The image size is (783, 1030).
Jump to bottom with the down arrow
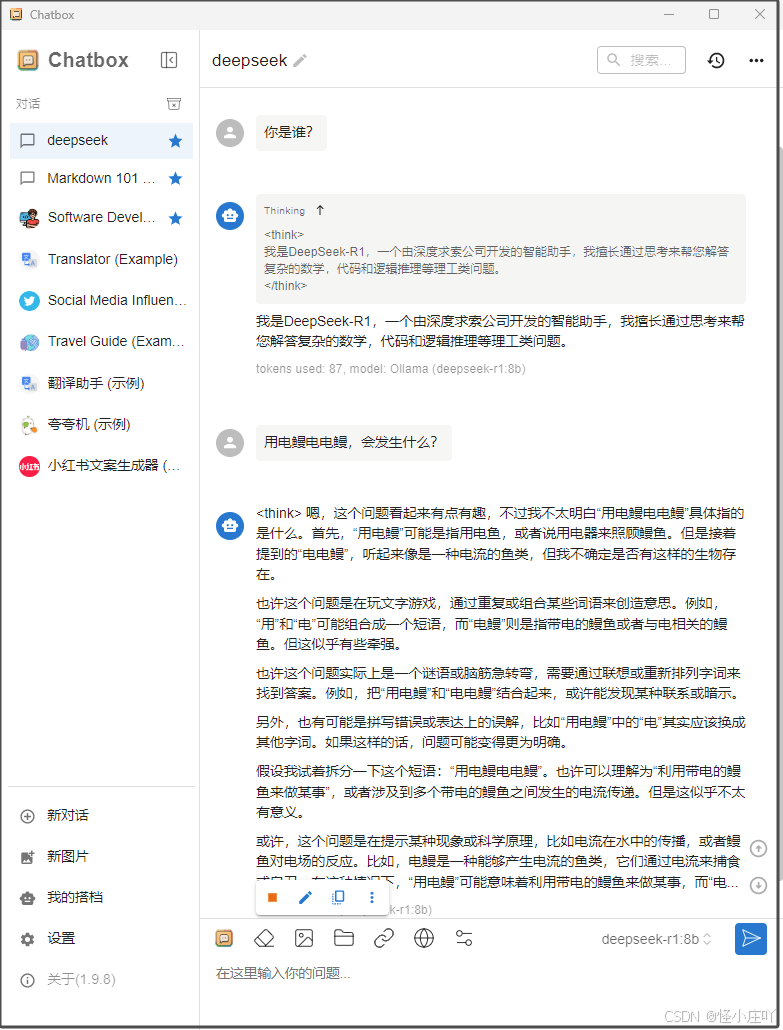[x=758, y=885]
